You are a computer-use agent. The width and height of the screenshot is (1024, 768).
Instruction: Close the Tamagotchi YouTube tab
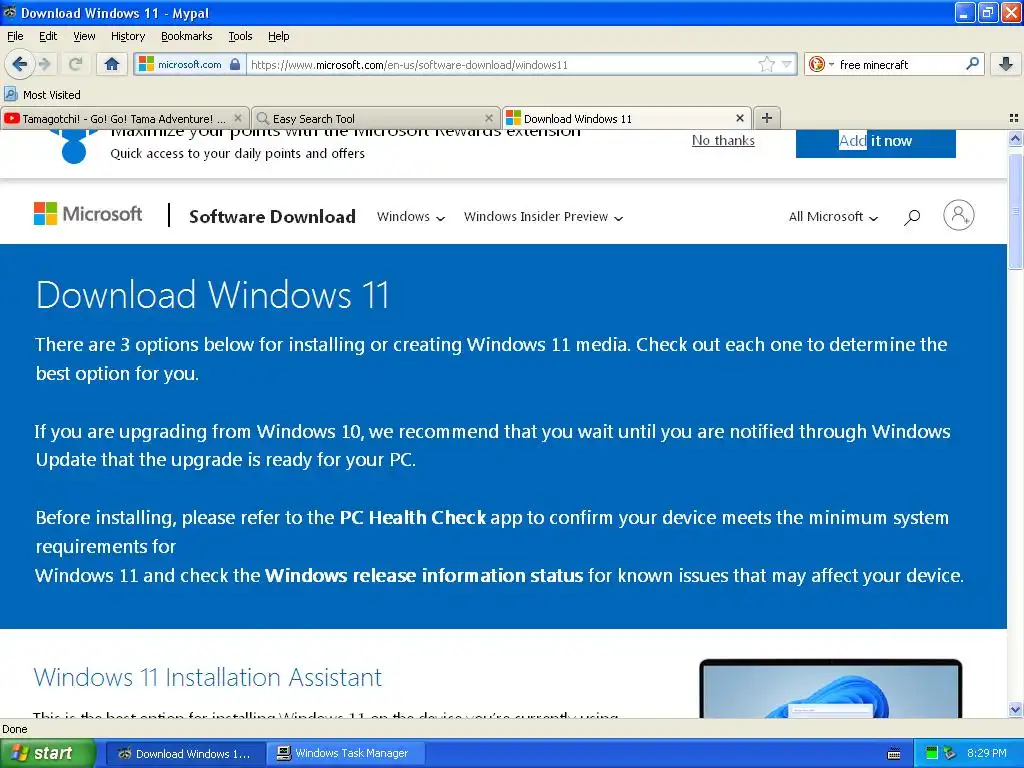click(x=238, y=118)
